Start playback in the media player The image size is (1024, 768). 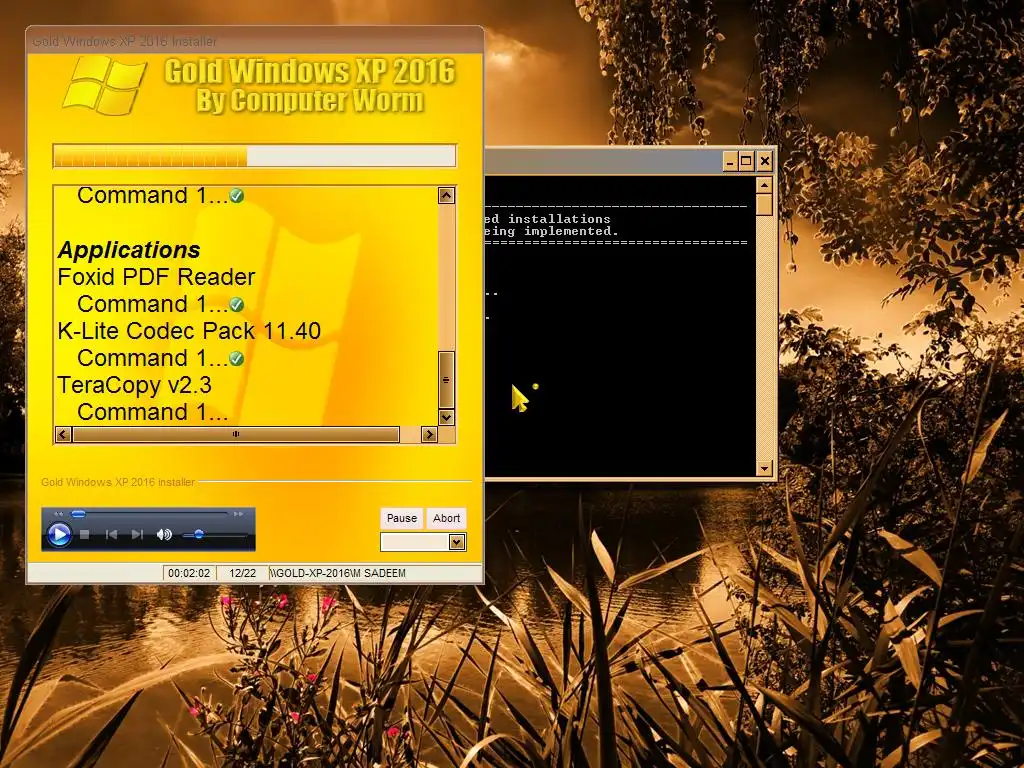(59, 535)
